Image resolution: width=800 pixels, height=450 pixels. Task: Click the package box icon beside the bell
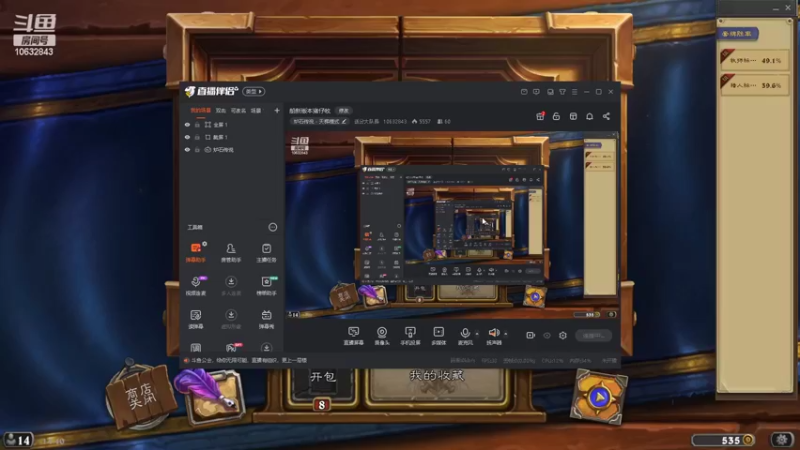(x=573, y=116)
